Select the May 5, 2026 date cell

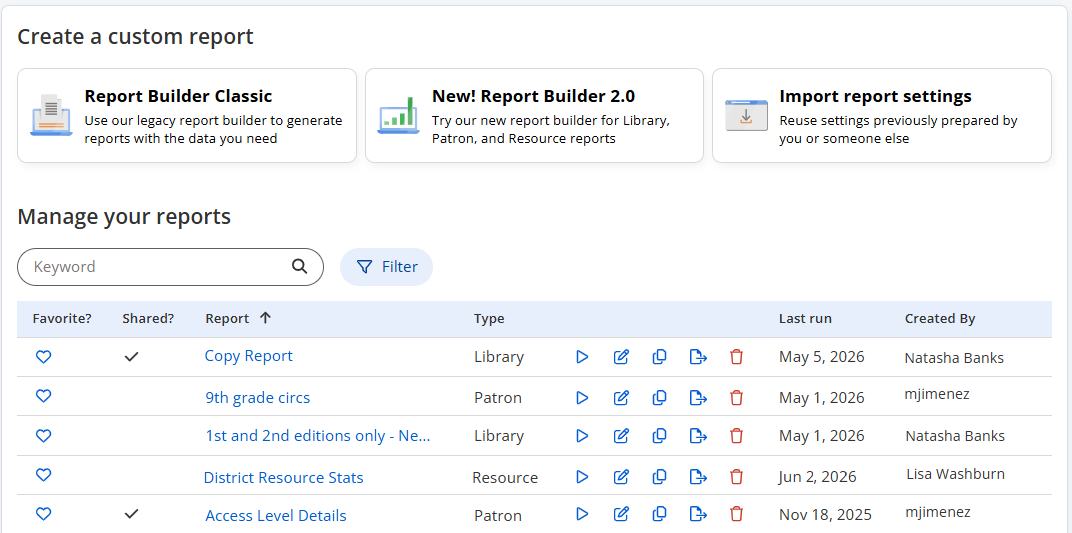click(822, 357)
